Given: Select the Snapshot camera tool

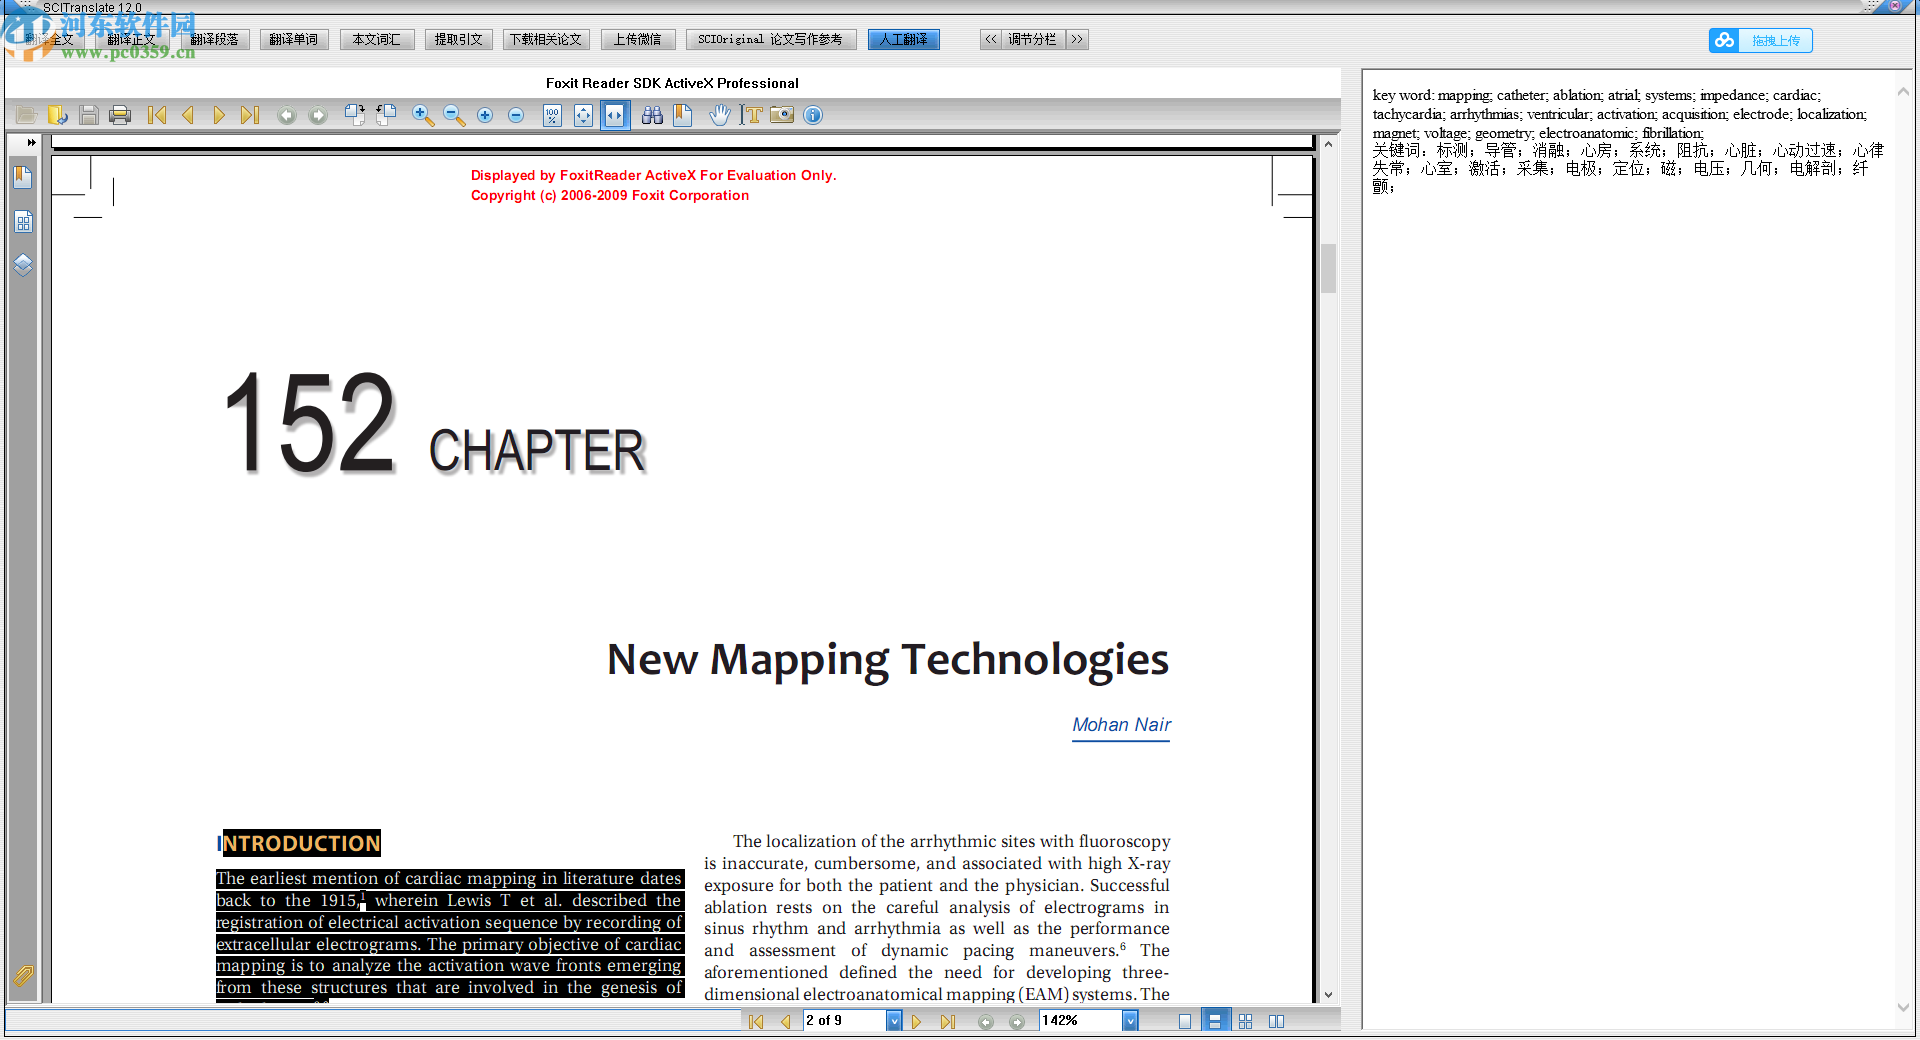Looking at the screenshot, I should [782, 116].
